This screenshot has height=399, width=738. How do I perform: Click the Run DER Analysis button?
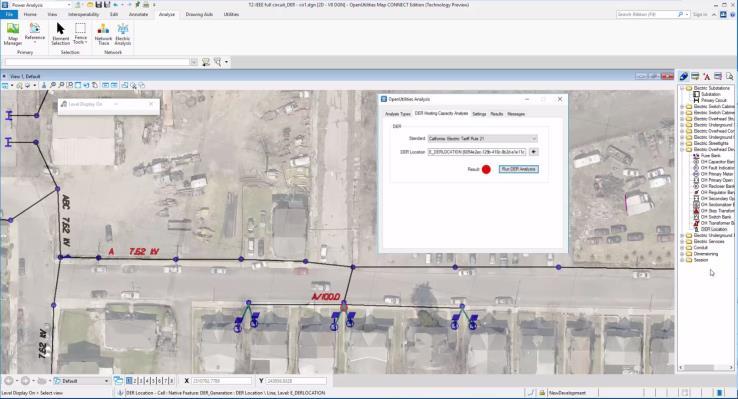pyautogui.click(x=519, y=169)
